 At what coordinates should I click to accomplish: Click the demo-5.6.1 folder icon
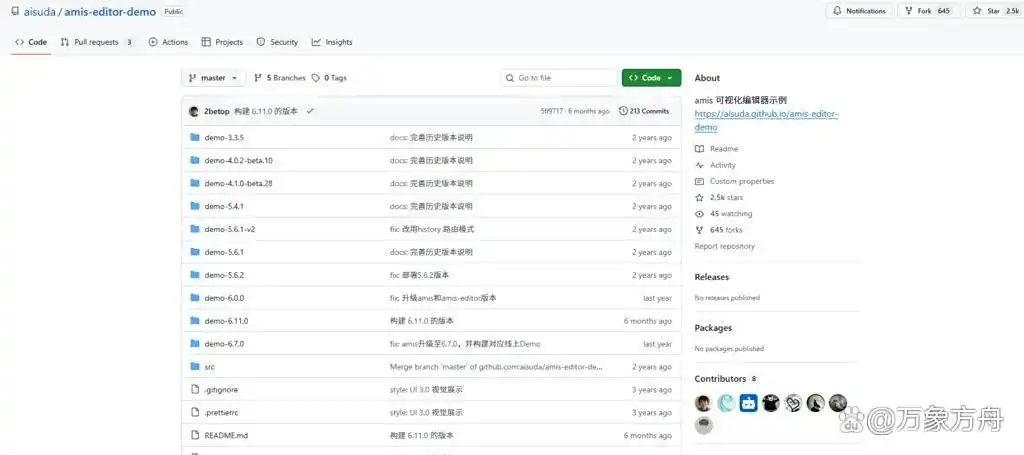coord(195,252)
